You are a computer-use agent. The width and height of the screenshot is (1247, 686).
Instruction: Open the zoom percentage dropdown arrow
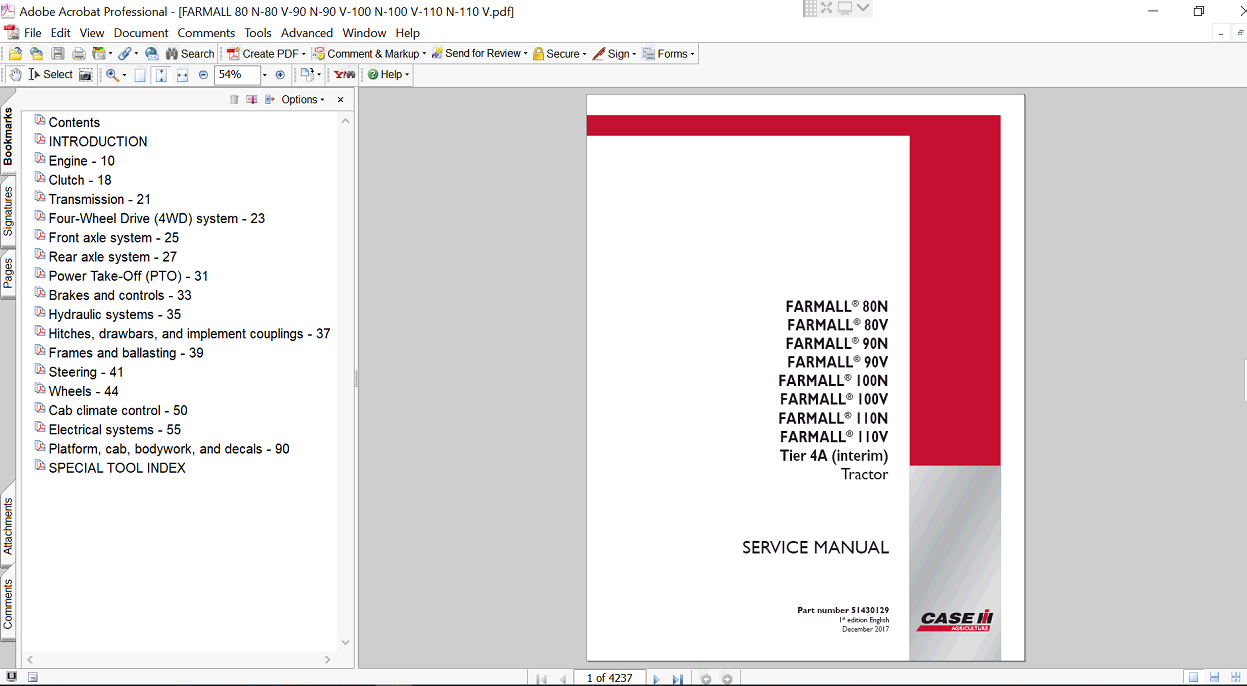tap(265, 75)
